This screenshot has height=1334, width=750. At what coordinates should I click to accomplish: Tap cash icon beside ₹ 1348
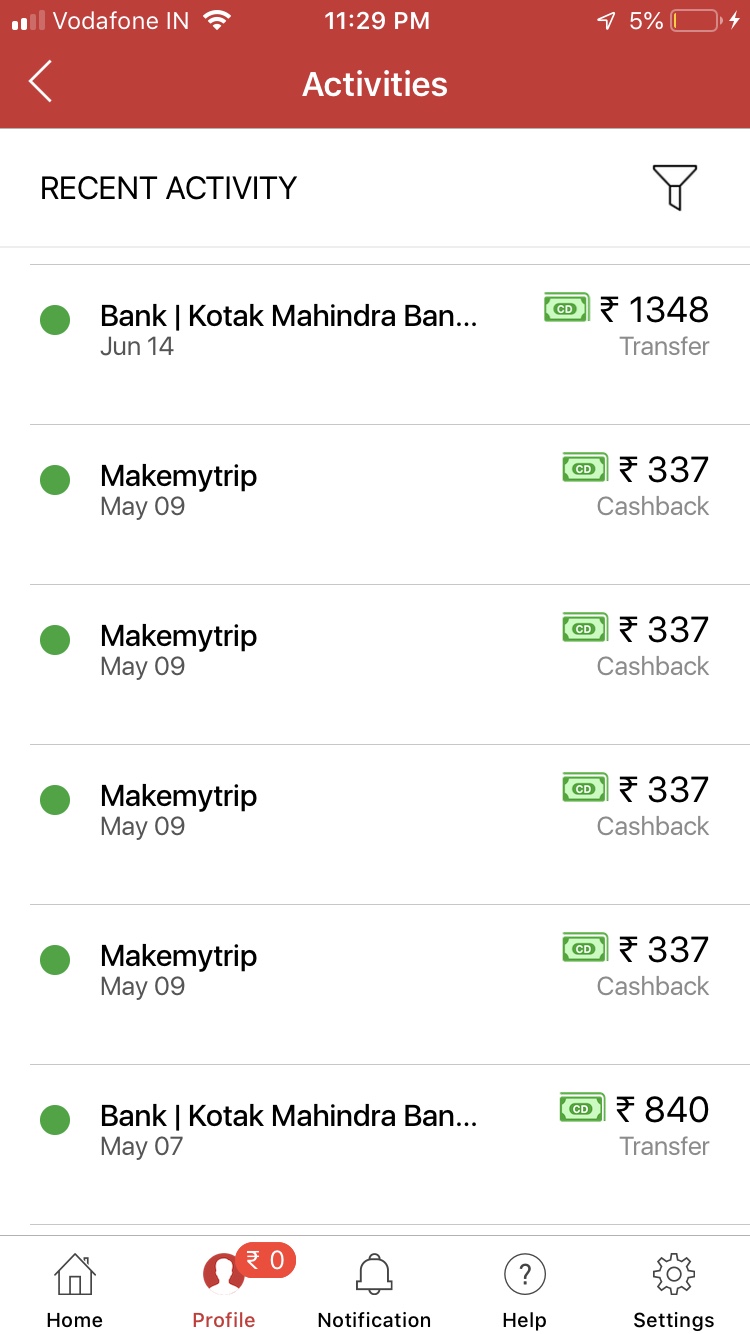click(566, 309)
